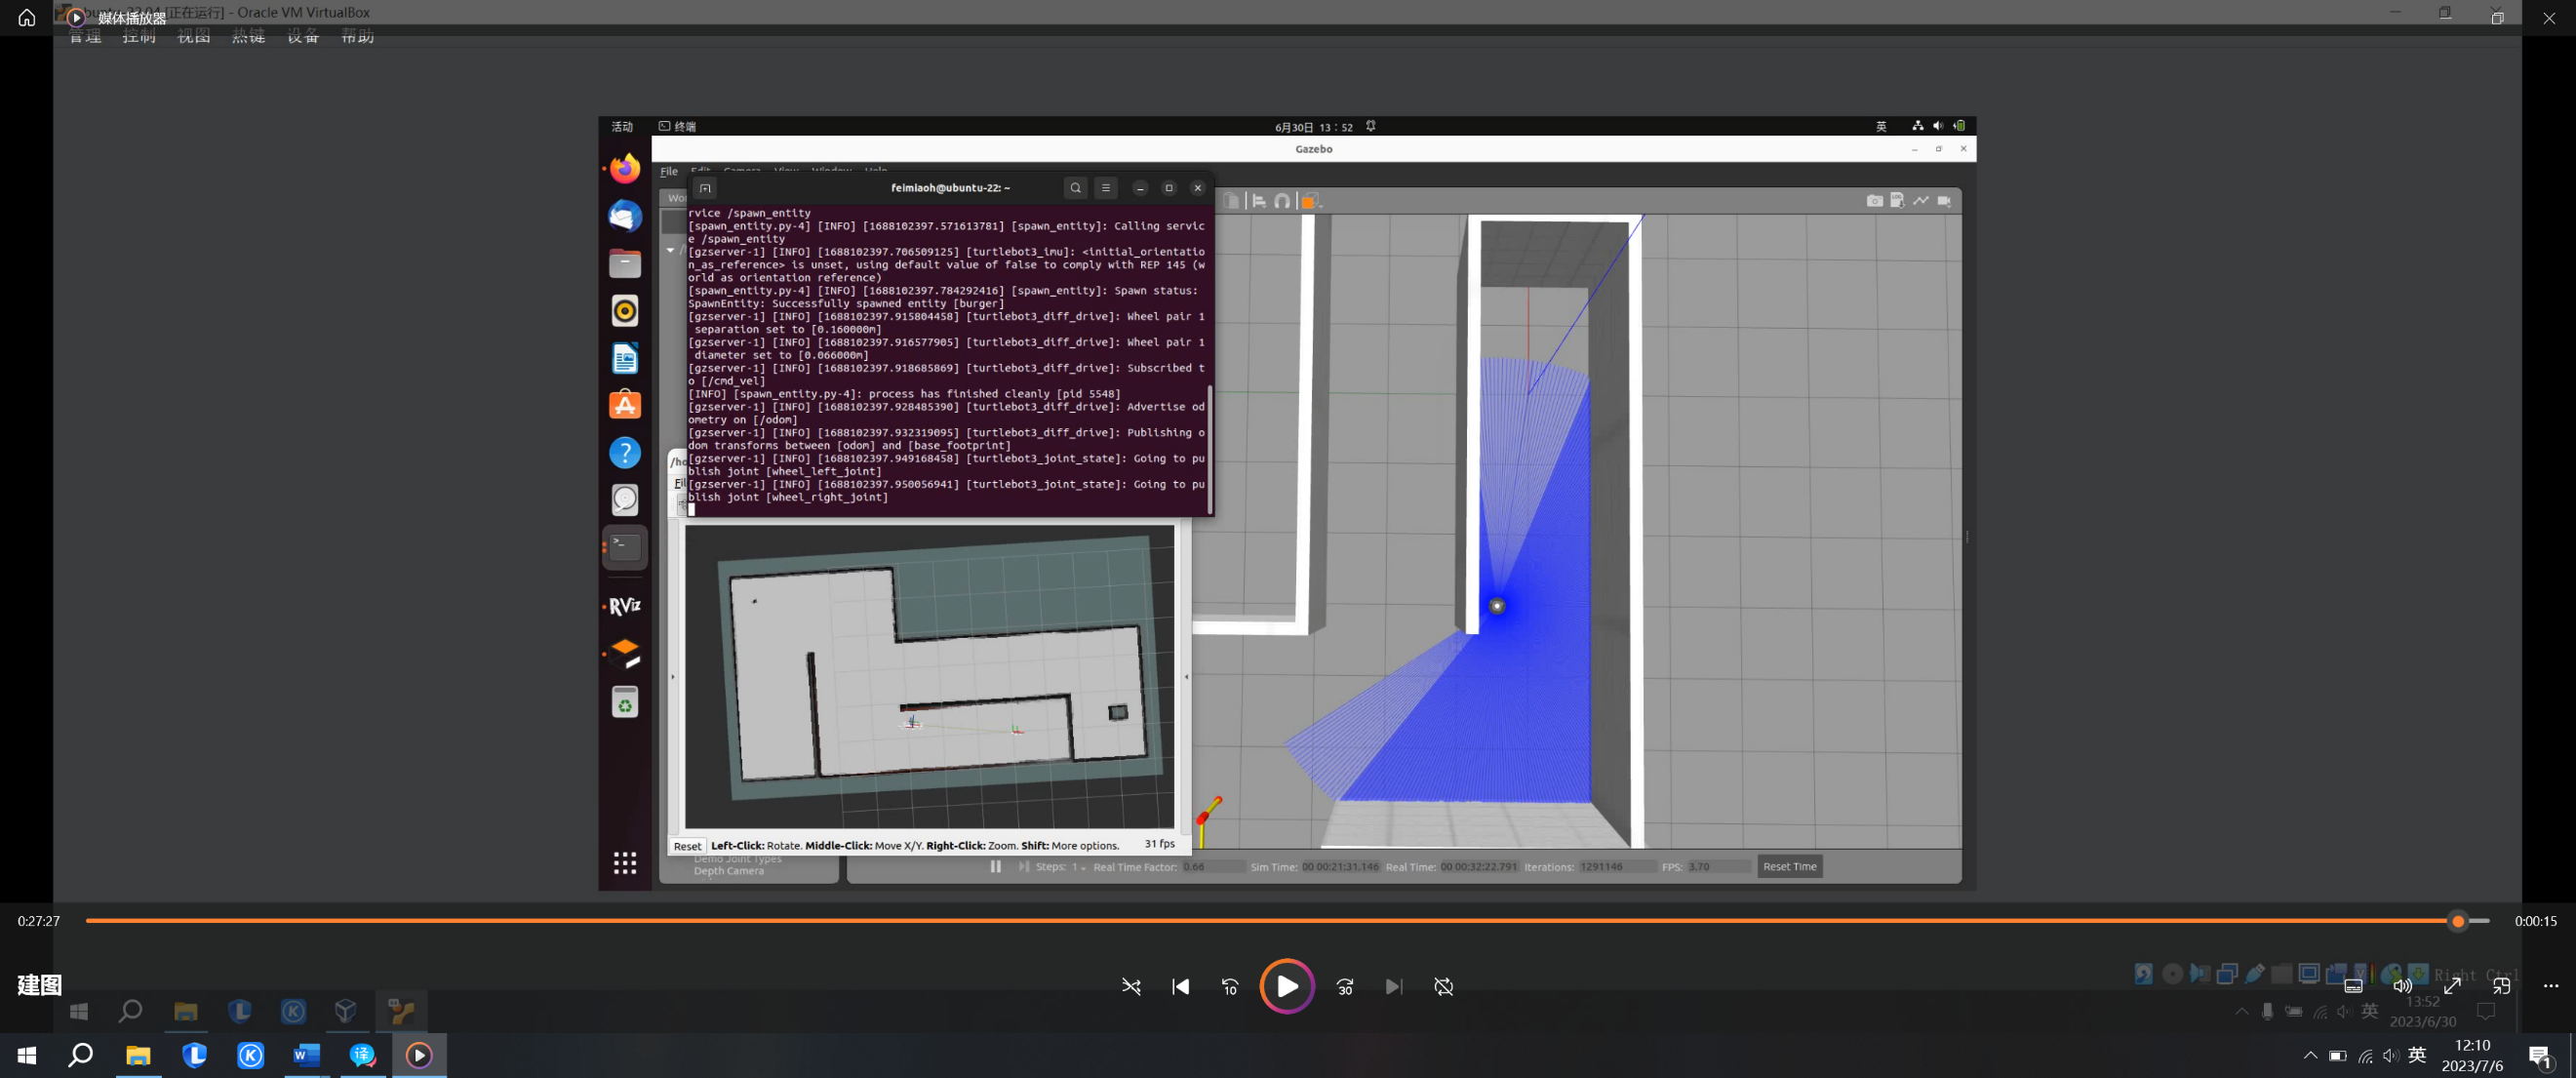
Task: Click the middle of the video seek bar
Action: [1287, 920]
